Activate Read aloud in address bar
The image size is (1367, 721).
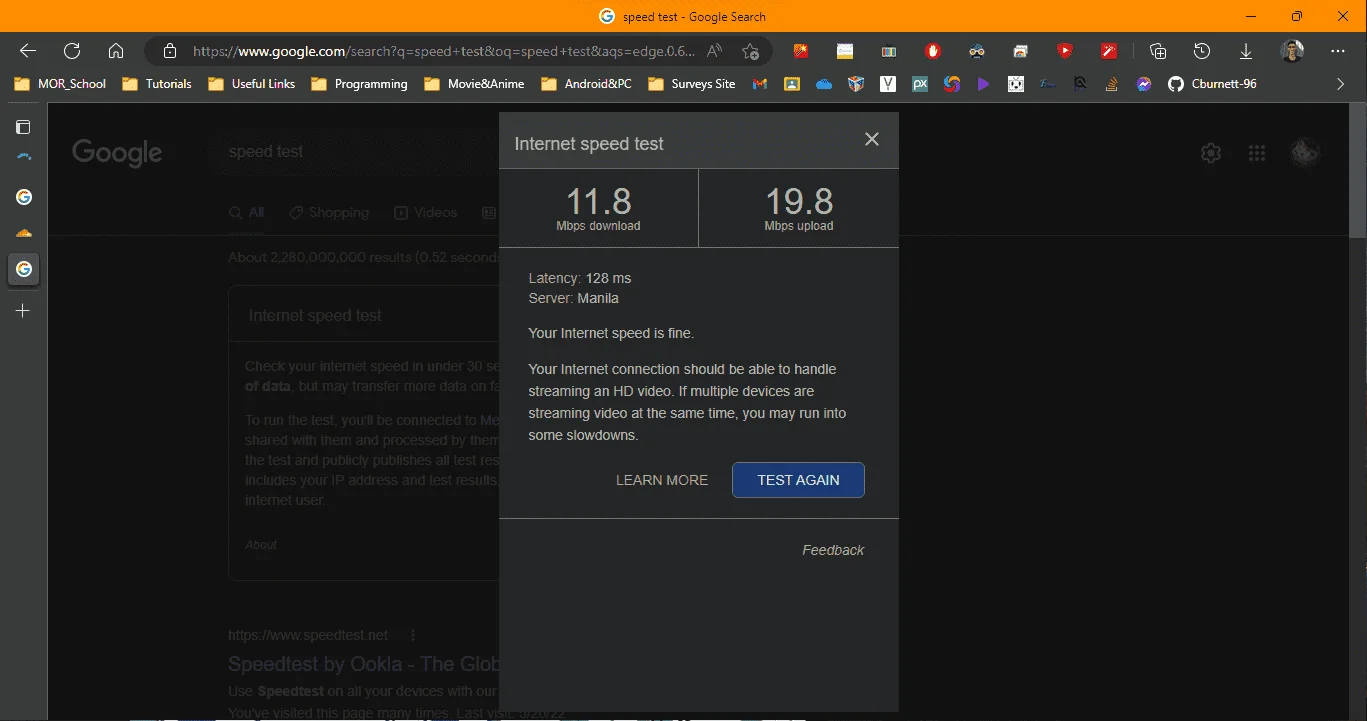pos(714,51)
